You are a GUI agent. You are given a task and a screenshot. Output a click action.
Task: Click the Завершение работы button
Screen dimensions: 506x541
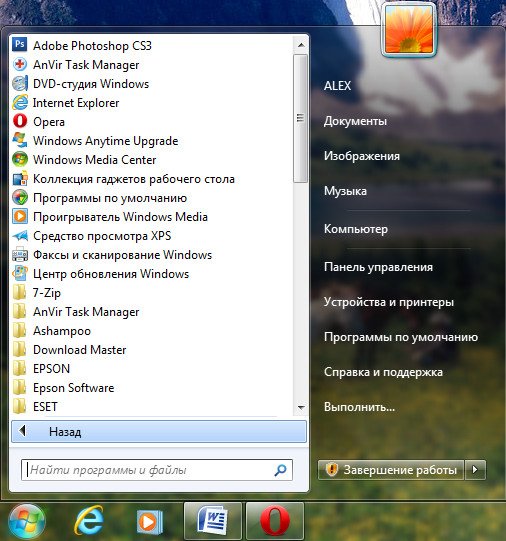click(x=391, y=470)
